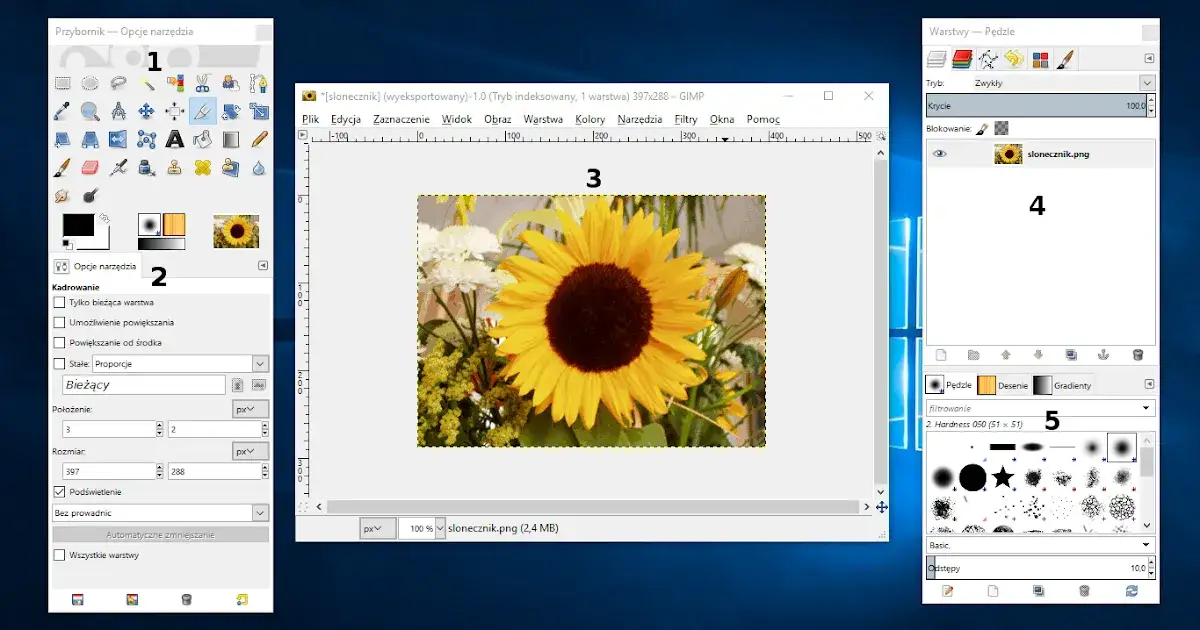Select the Text tool in the toolbox

click(x=174, y=139)
